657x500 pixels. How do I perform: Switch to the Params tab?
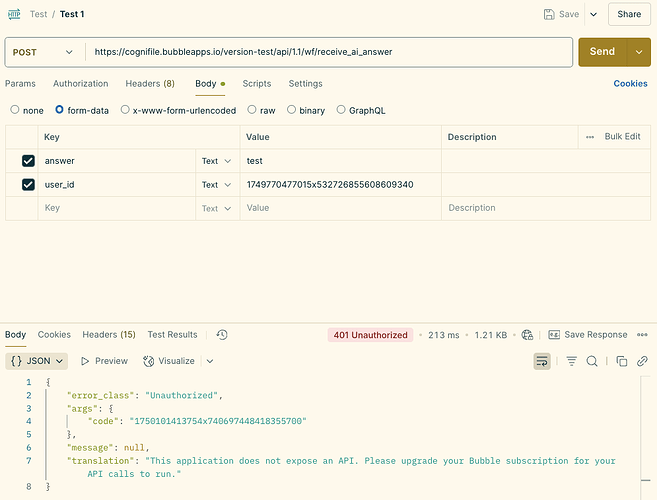pyautogui.click(x=20, y=83)
